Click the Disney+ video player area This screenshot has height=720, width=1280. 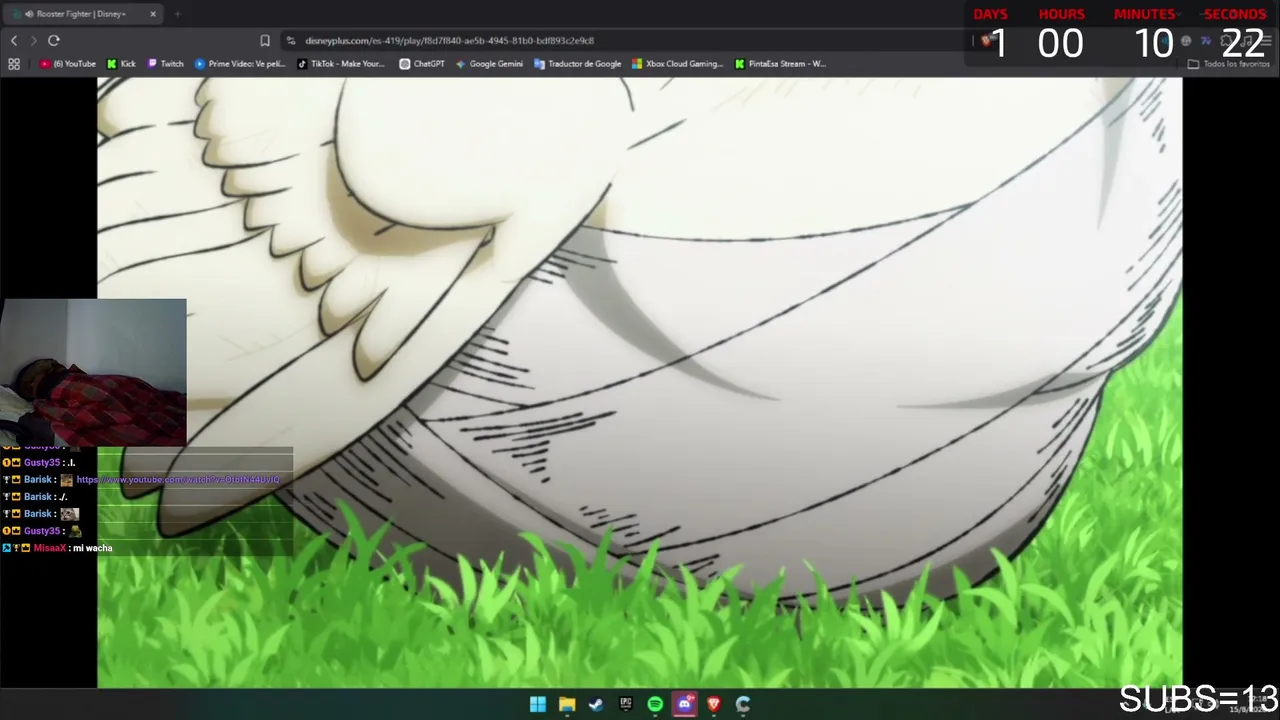pyautogui.click(x=640, y=383)
